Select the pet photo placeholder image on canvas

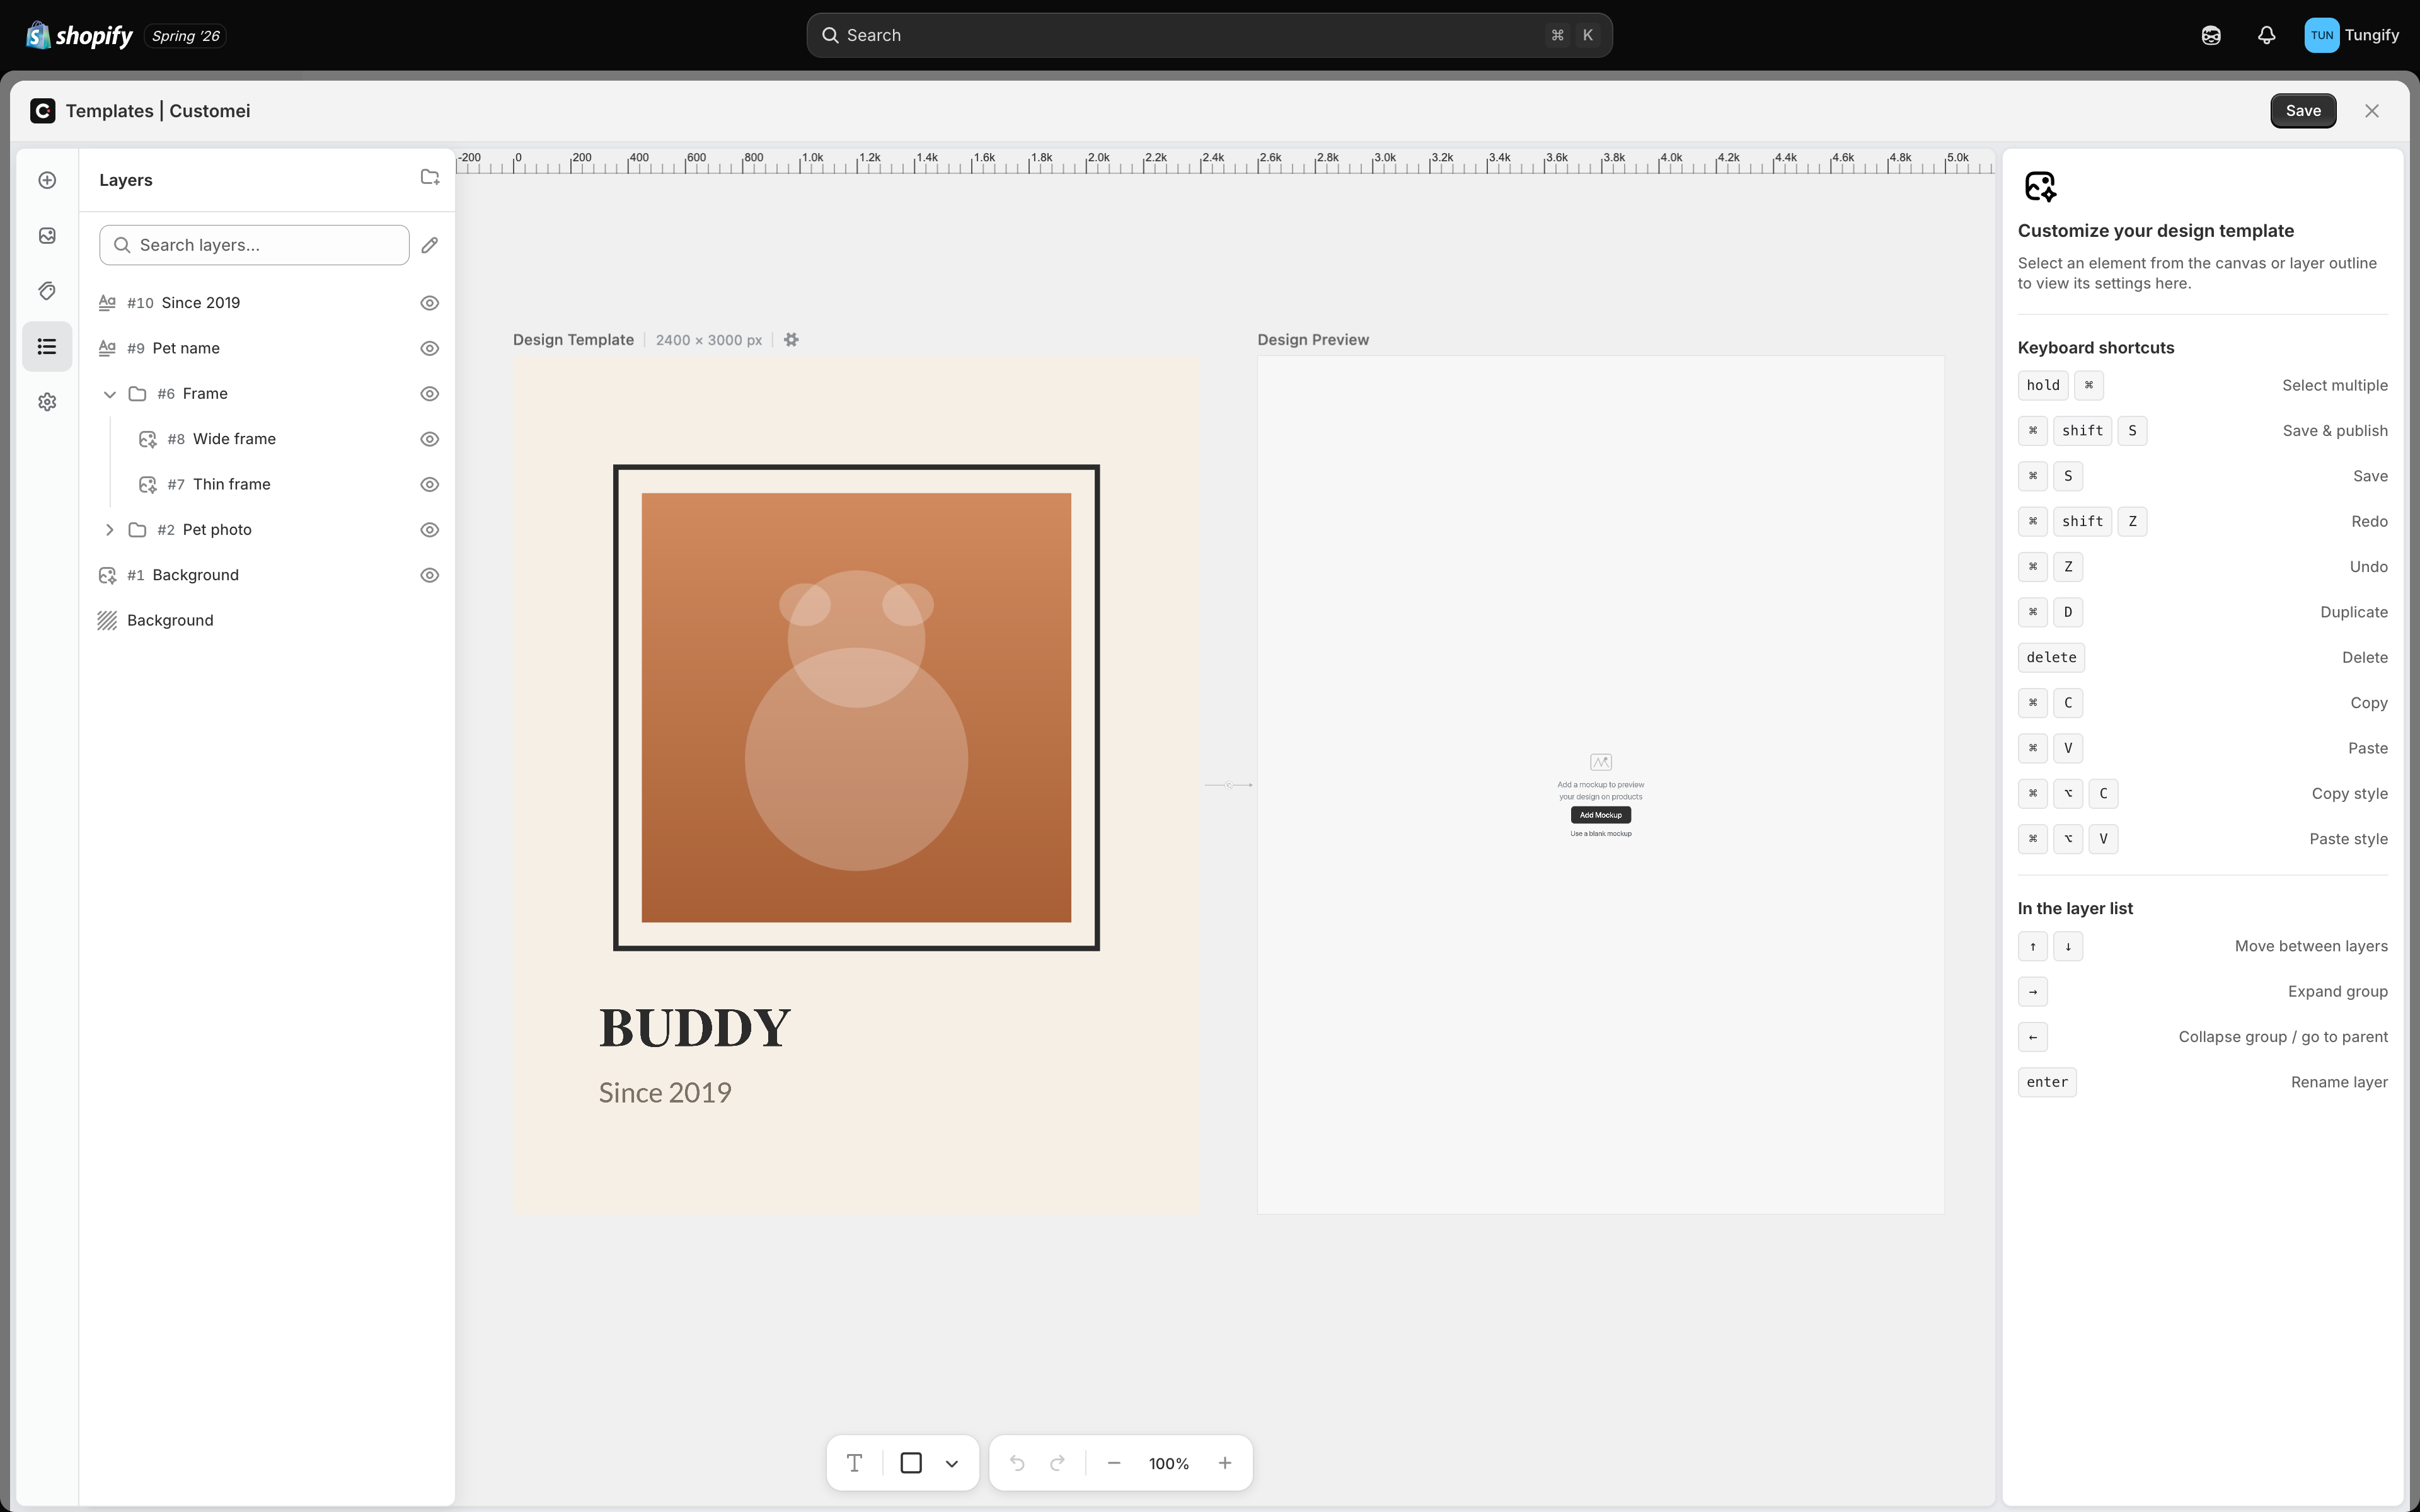click(856, 708)
